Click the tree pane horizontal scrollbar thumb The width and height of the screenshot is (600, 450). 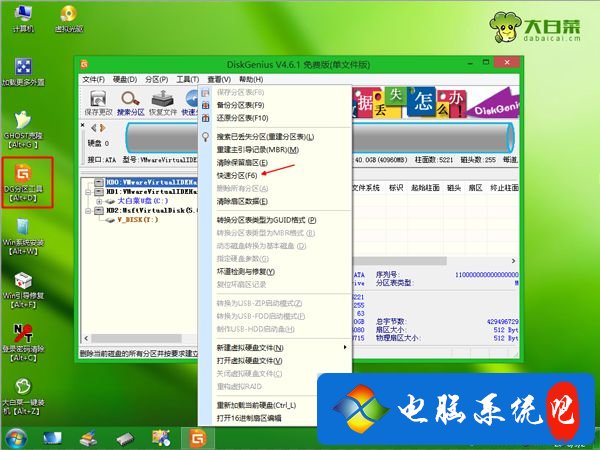click(136, 339)
